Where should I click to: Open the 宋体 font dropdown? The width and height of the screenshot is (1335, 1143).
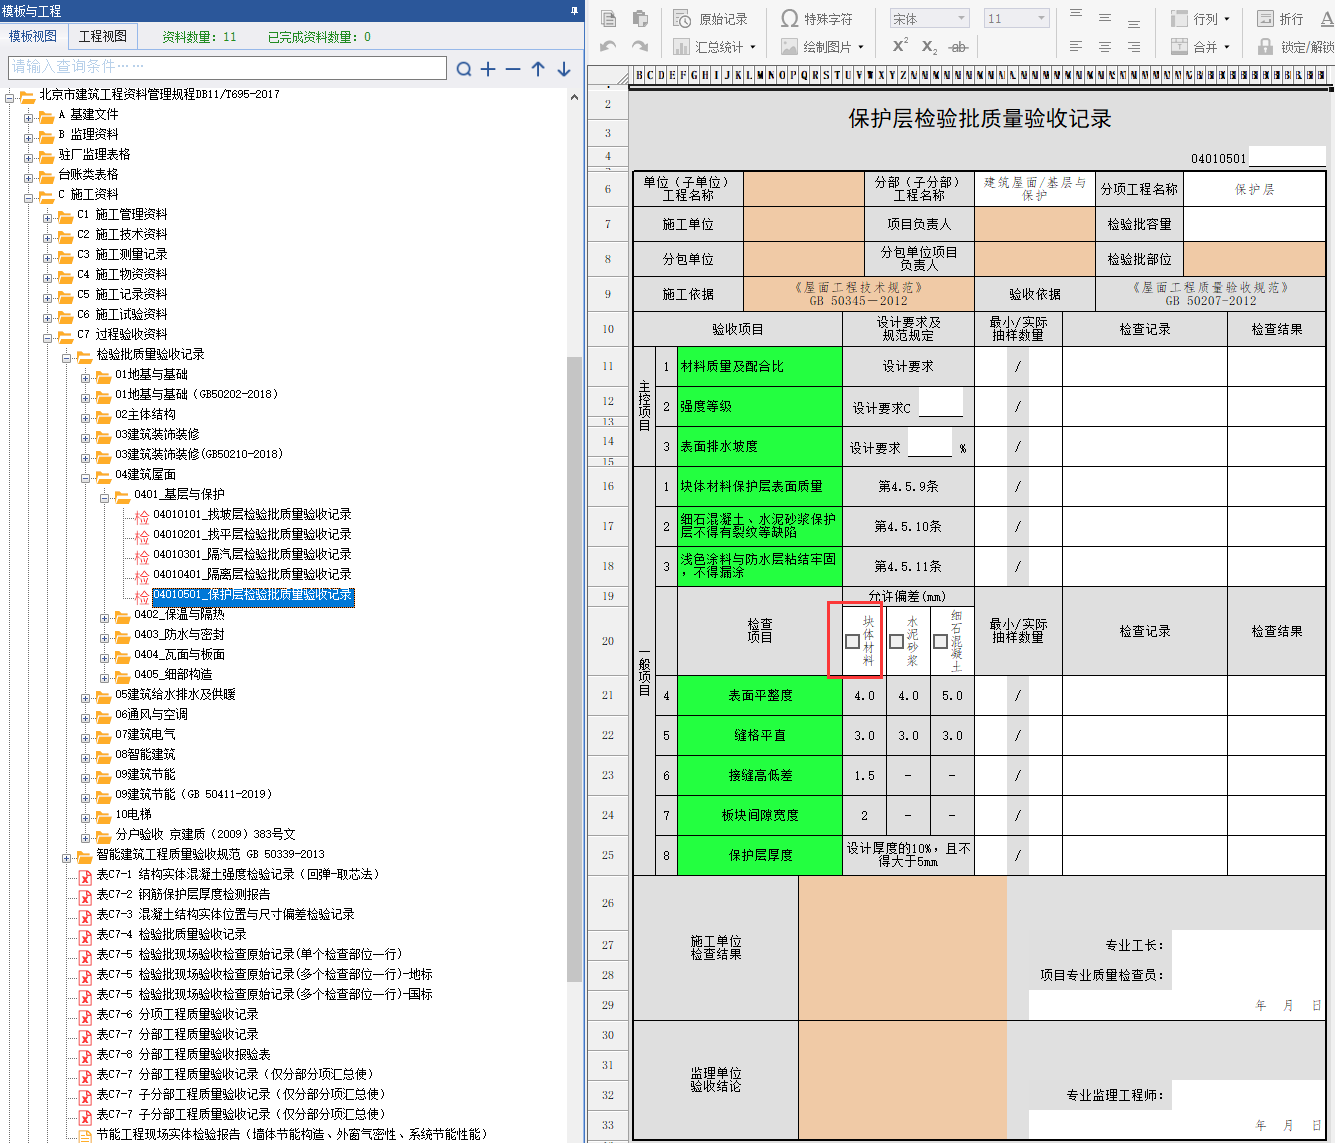click(930, 19)
